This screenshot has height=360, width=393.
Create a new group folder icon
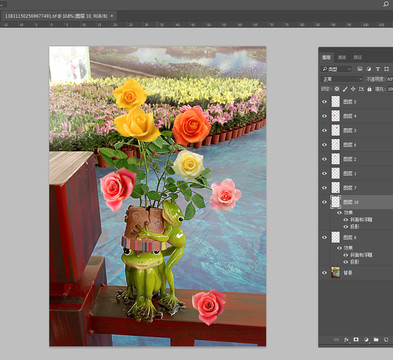376,340
